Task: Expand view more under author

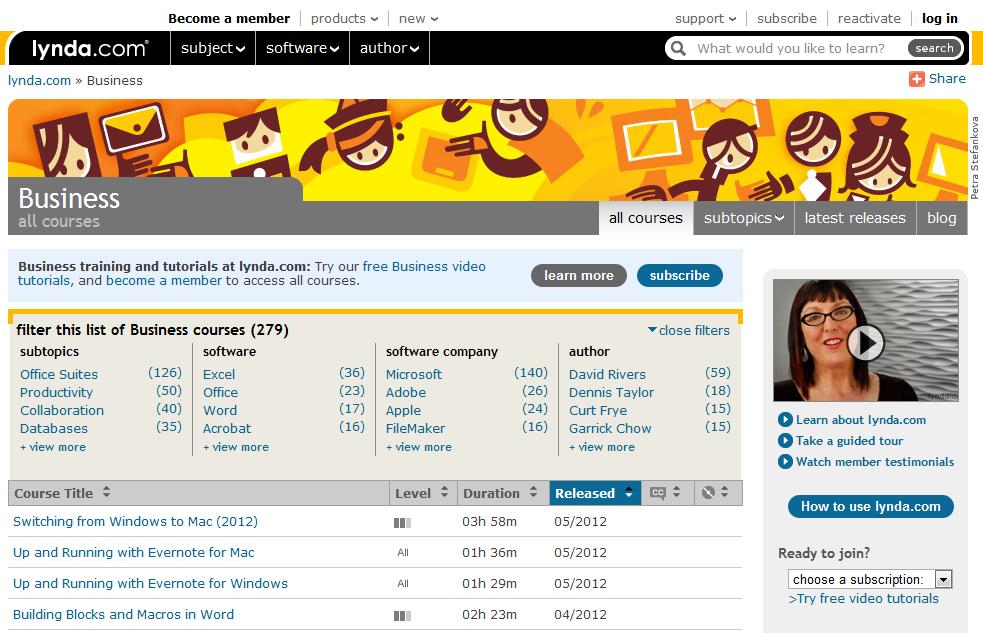Action: (x=602, y=447)
